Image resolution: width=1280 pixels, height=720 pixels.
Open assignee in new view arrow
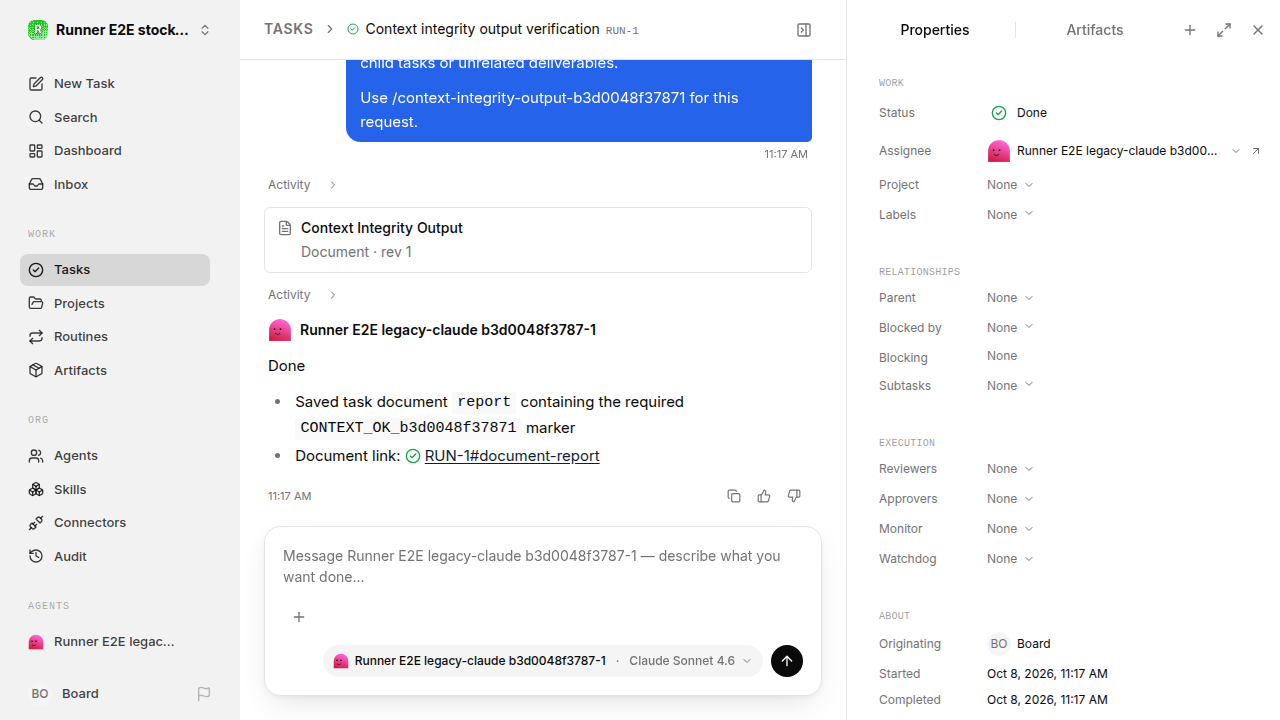(1256, 151)
